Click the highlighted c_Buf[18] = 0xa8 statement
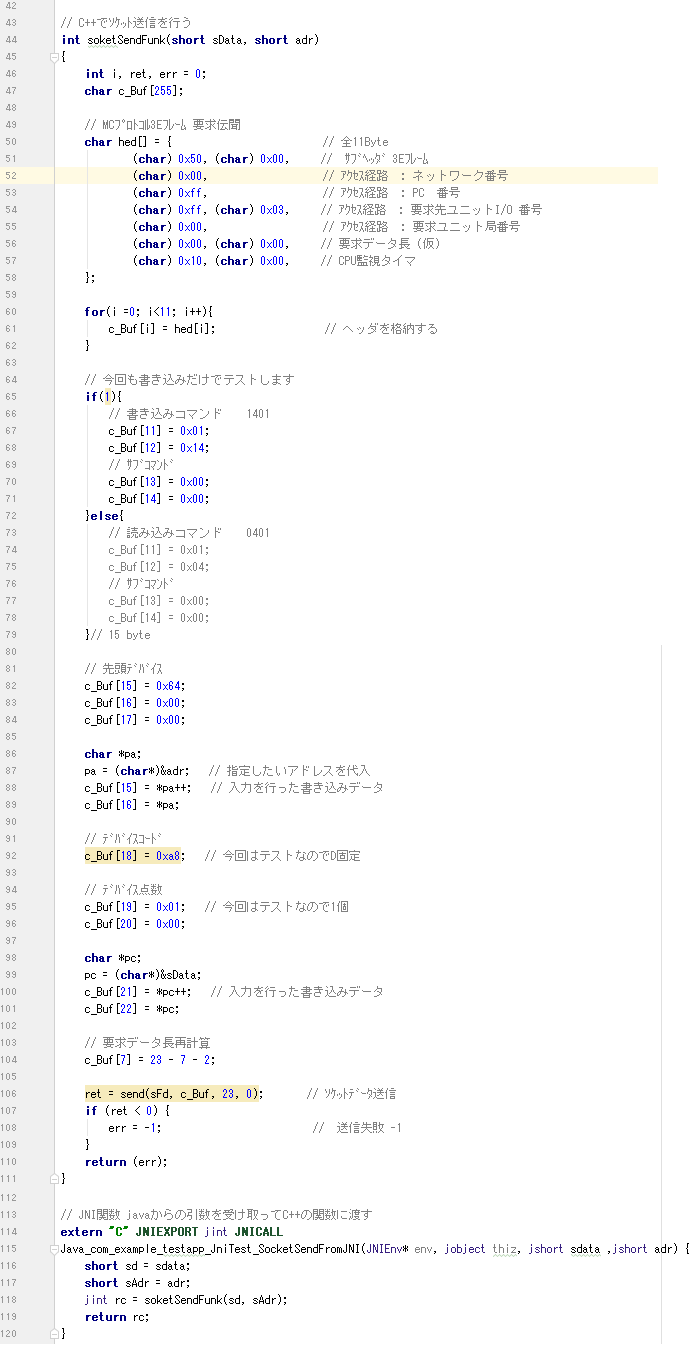The image size is (698, 1345). pyautogui.click(x=134, y=856)
